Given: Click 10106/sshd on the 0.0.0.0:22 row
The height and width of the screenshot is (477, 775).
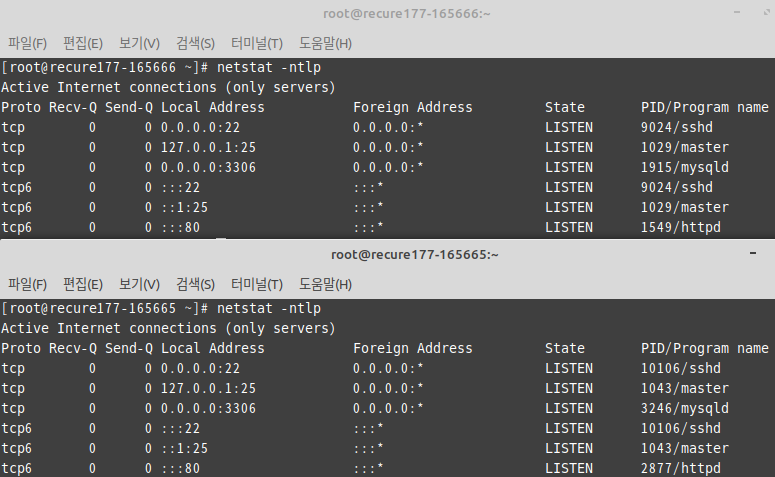Looking at the screenshot, I should tap(681, 368).
